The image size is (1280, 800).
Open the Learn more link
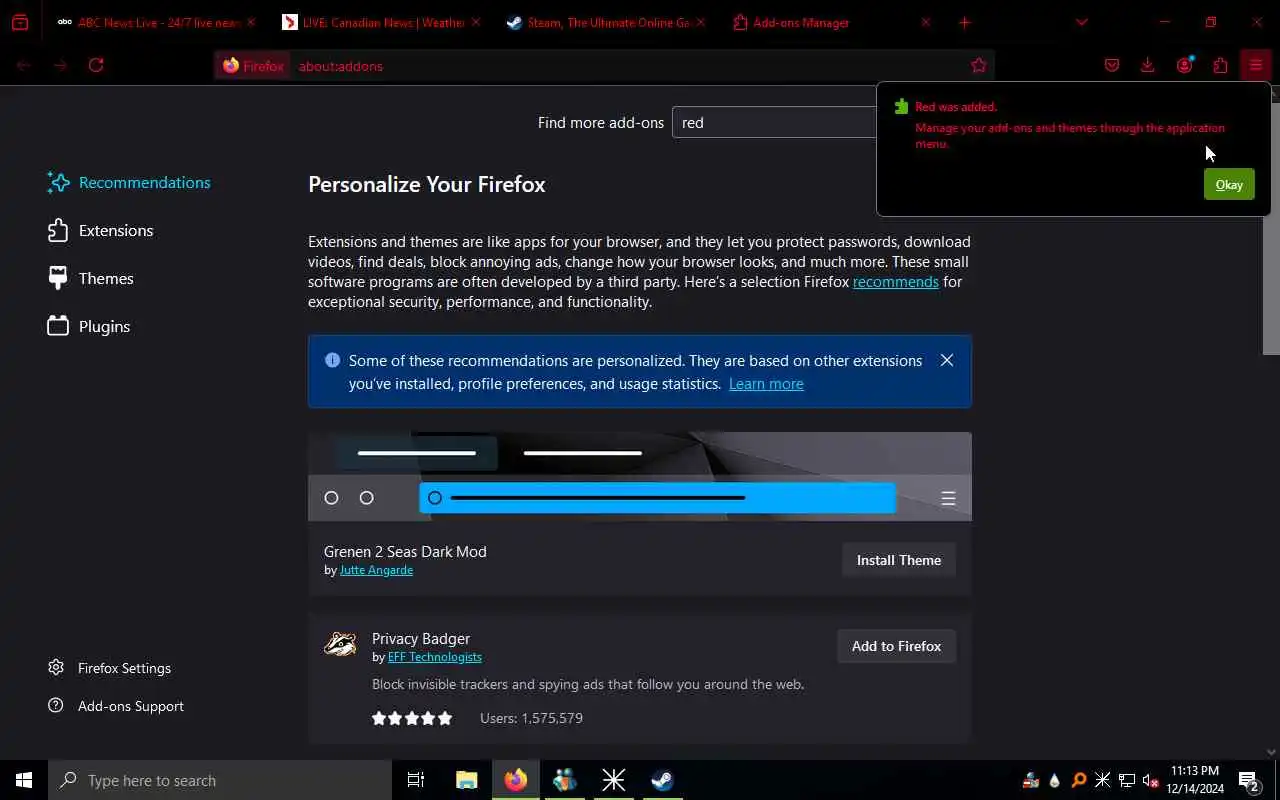766,384
